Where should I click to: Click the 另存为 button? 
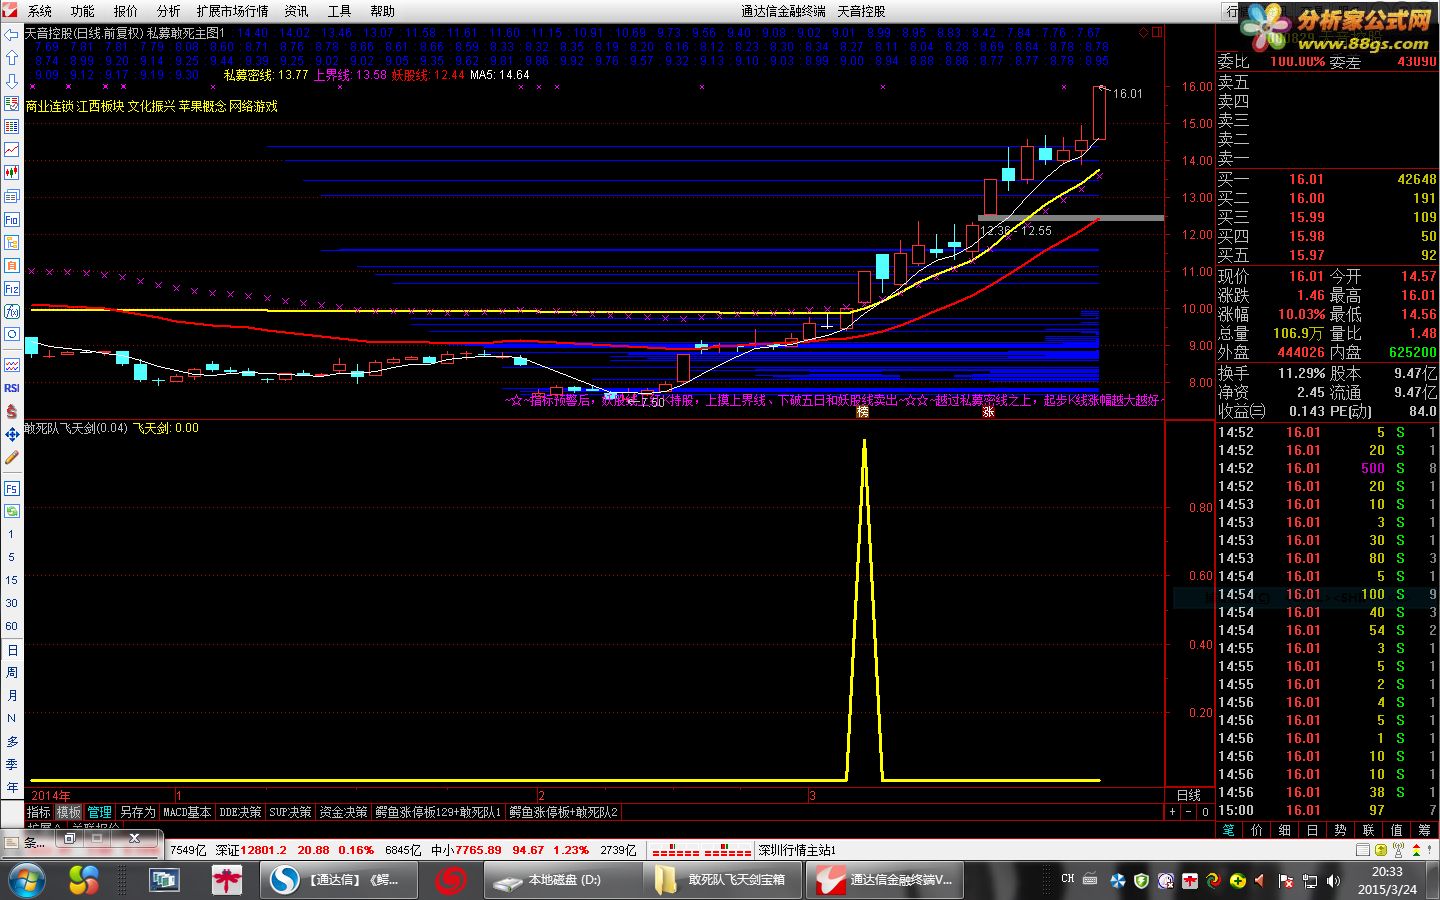[x=138, y=812]
